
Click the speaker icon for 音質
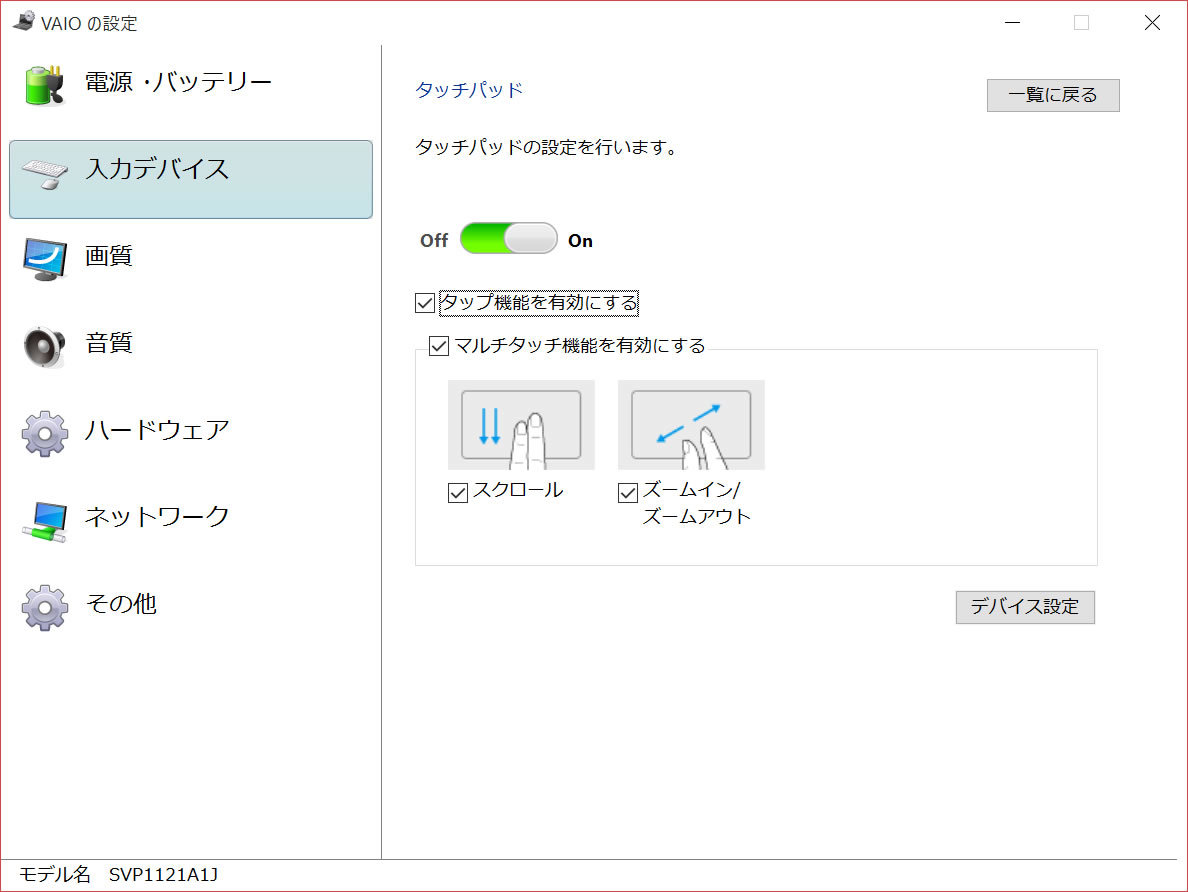tap(45, 346)
